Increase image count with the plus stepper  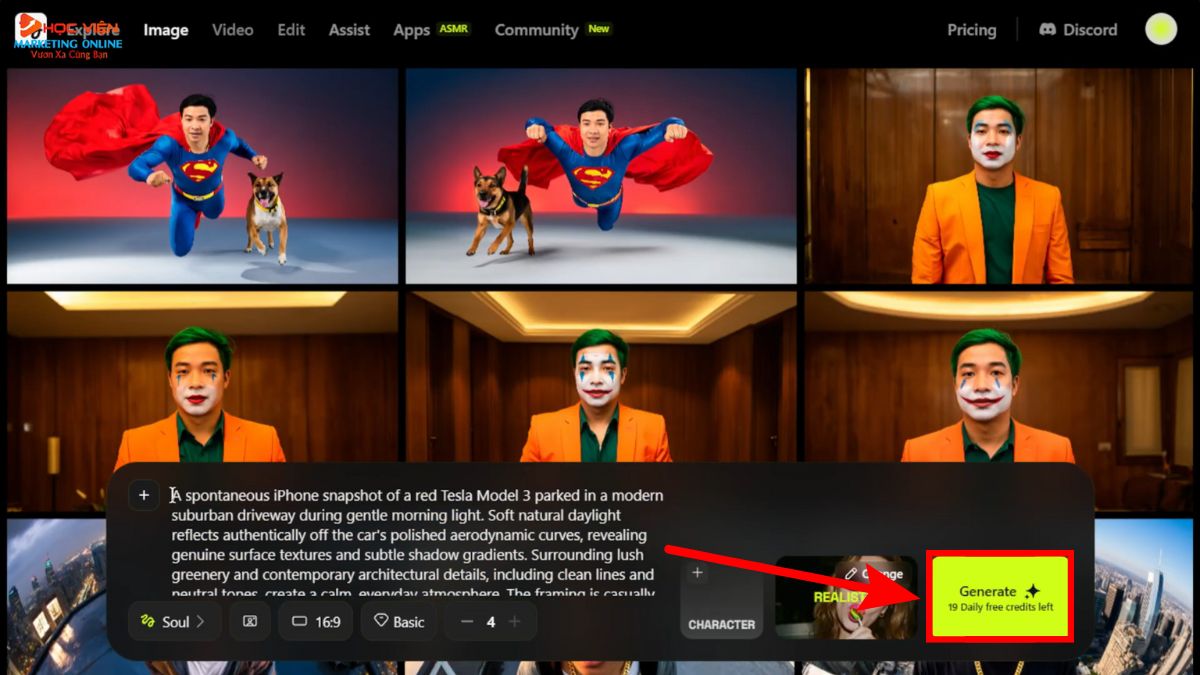click(514, 621)
